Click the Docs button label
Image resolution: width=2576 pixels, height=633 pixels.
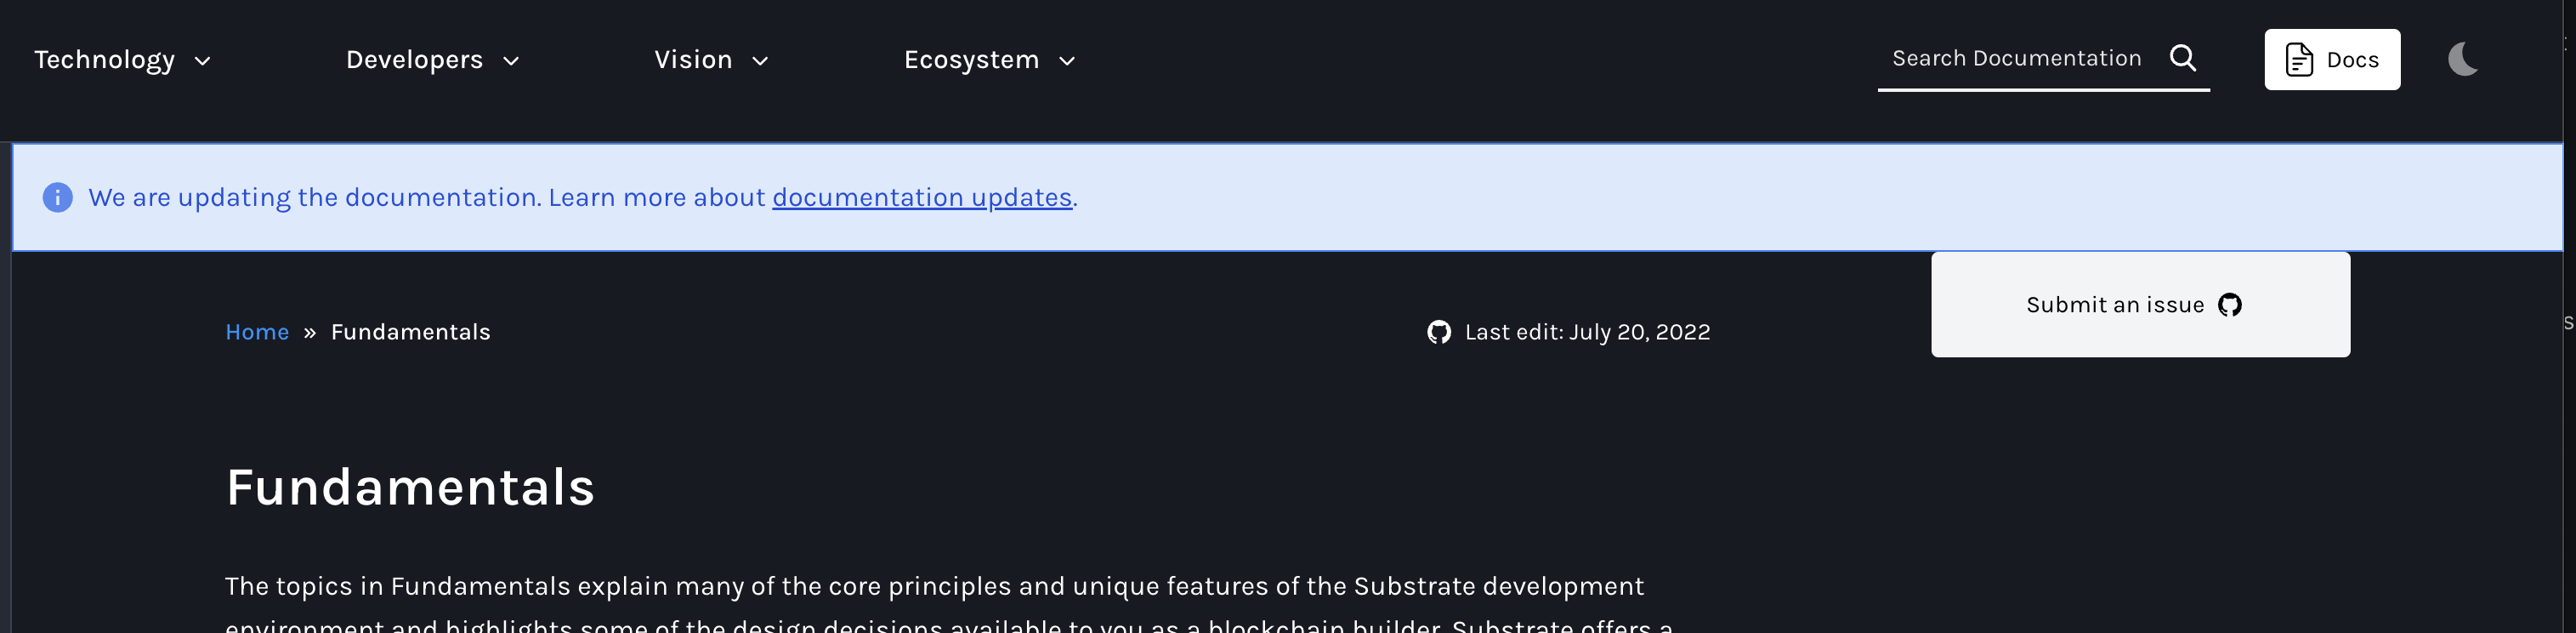(2352, 60)
